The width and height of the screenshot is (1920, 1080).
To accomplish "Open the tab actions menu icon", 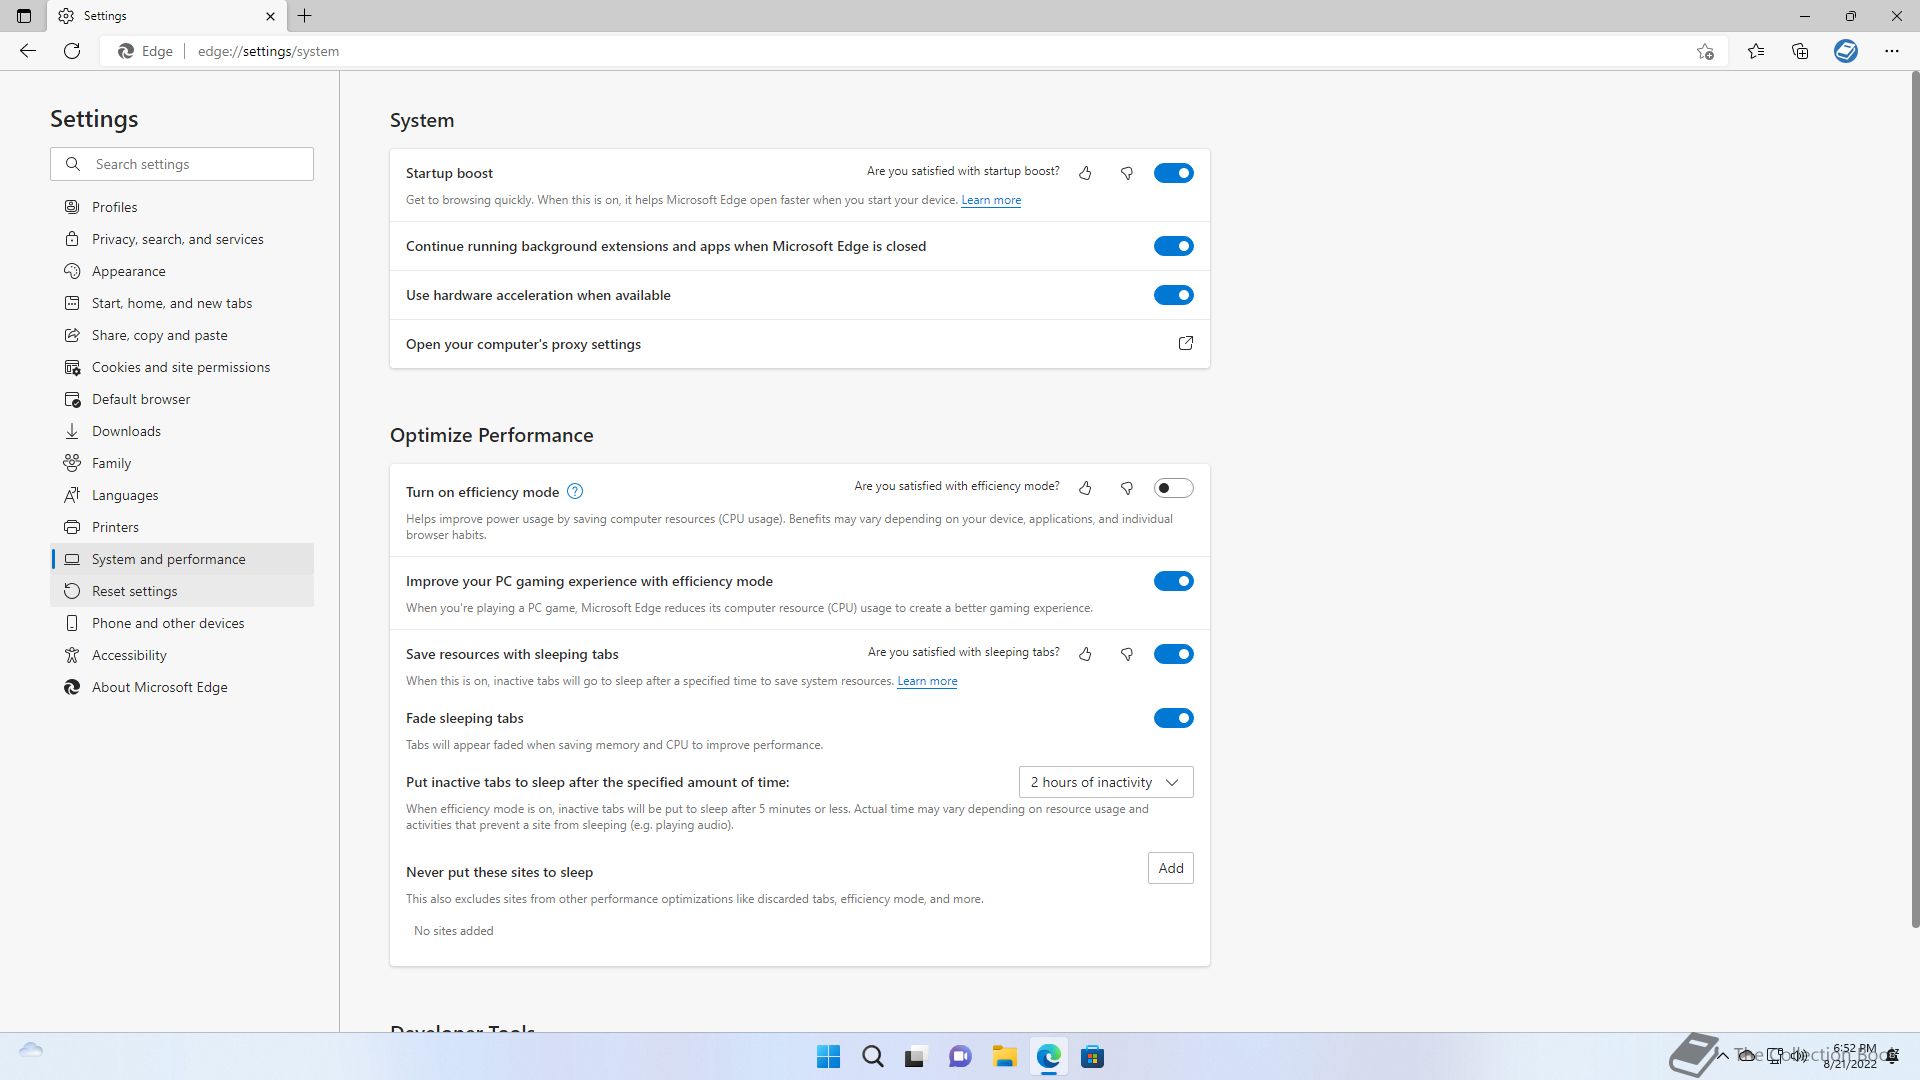I will [x=24, y=16].
